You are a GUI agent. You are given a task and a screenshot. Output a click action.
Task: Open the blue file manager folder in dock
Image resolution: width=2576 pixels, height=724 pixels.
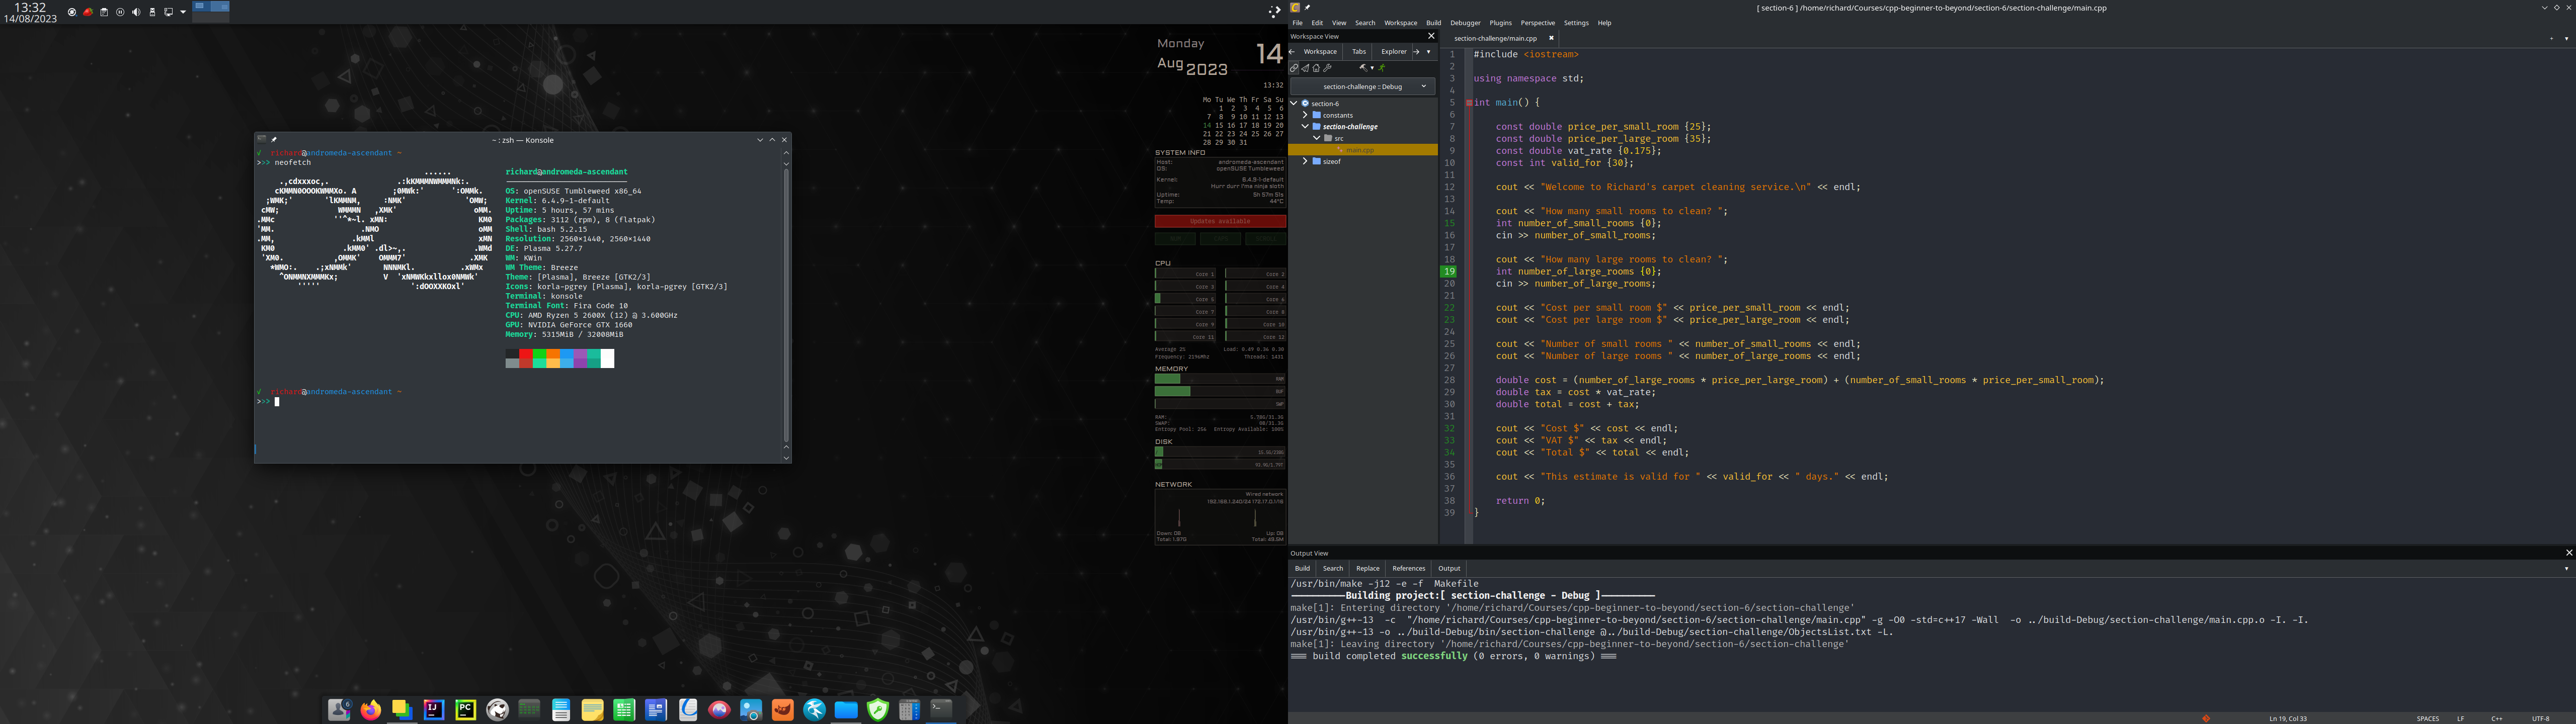tap(846, 710)
